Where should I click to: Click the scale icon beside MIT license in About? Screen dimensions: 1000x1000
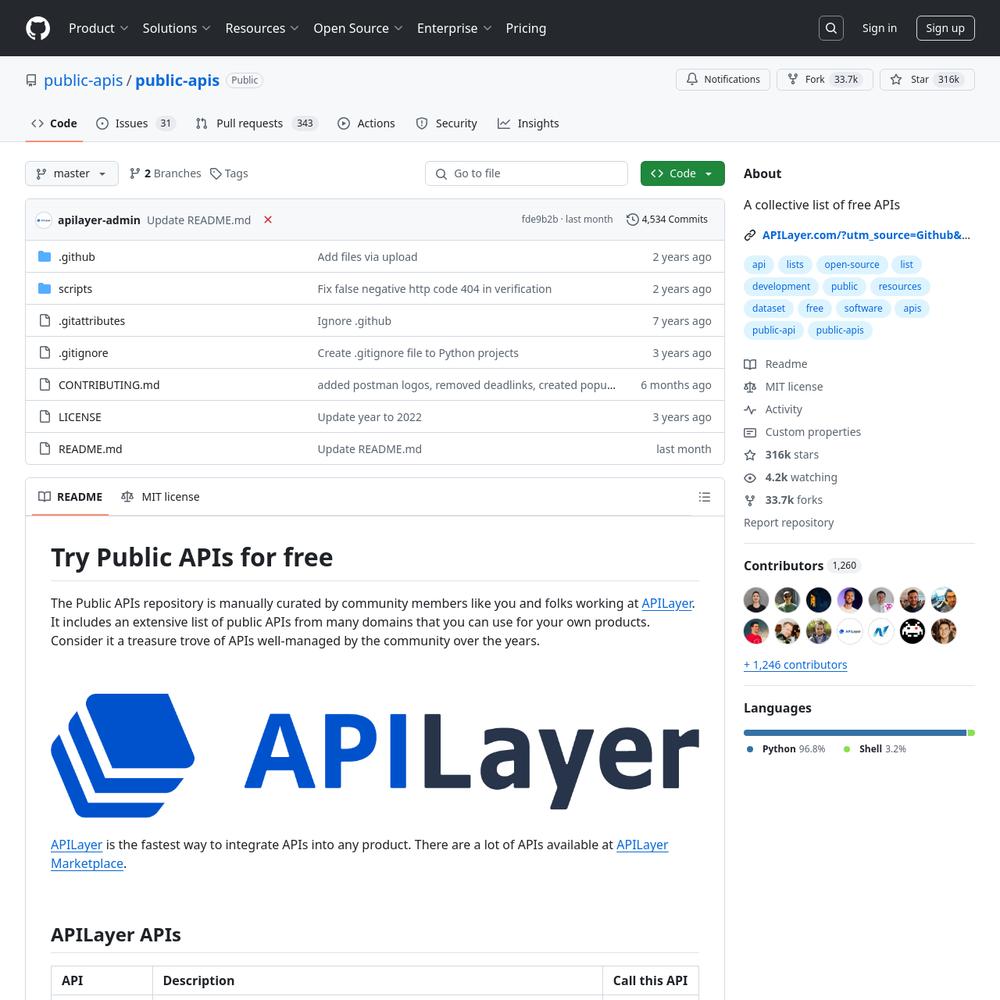pyautogui.click(x=750, y=387)
